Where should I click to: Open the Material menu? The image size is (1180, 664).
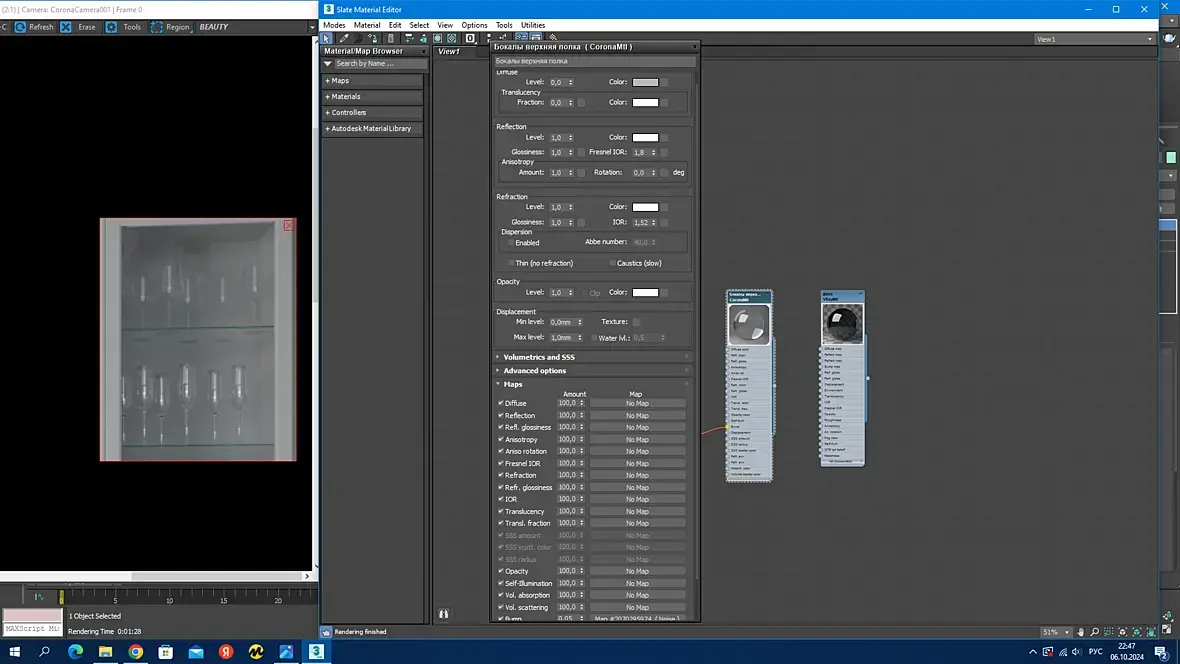(x=367, y=25)
